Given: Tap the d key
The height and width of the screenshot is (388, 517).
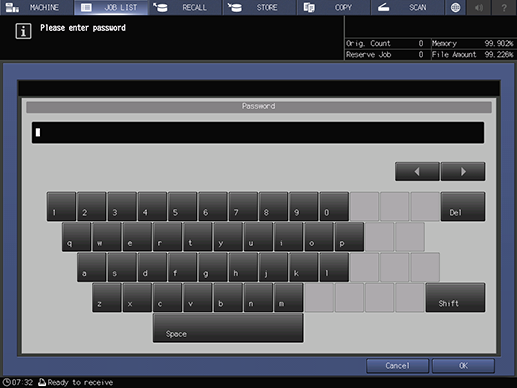Looking at the screenshot, I should pyautogui.click(x=152, y=267).
